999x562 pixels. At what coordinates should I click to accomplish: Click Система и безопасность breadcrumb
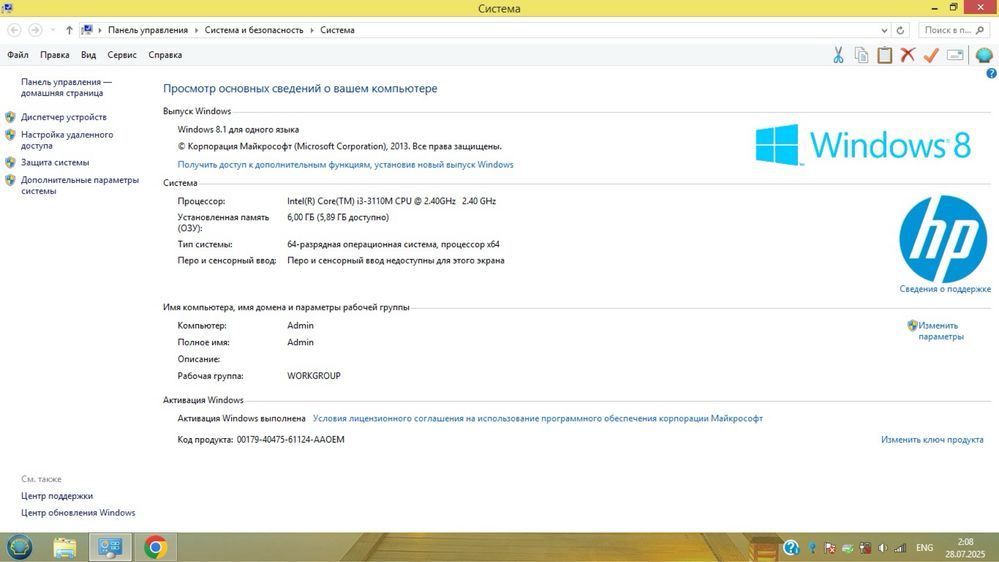(x=254, y=30)
